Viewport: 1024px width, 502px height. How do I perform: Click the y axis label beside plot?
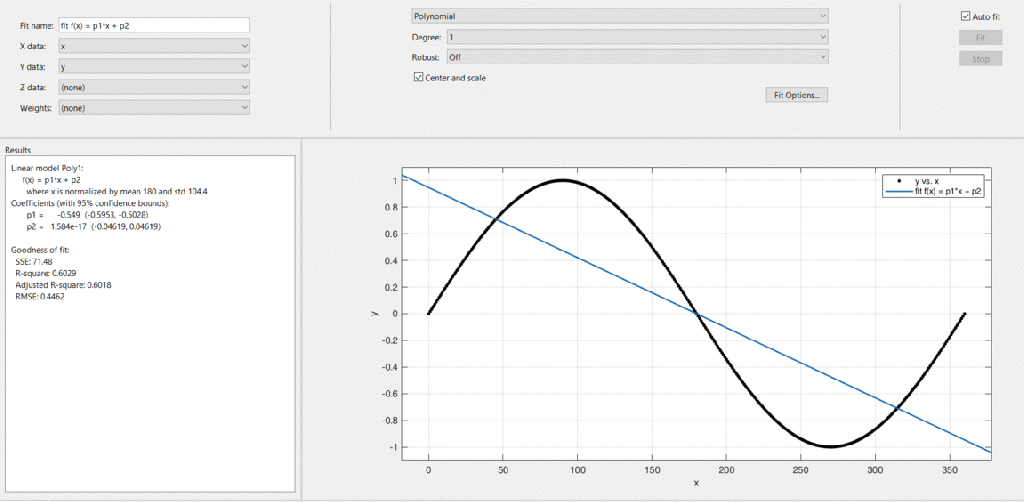tap(374, 313)
